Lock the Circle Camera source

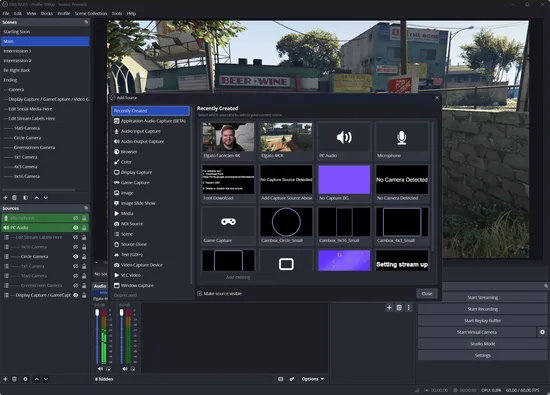pyautogui.click(x=84, y=256)
